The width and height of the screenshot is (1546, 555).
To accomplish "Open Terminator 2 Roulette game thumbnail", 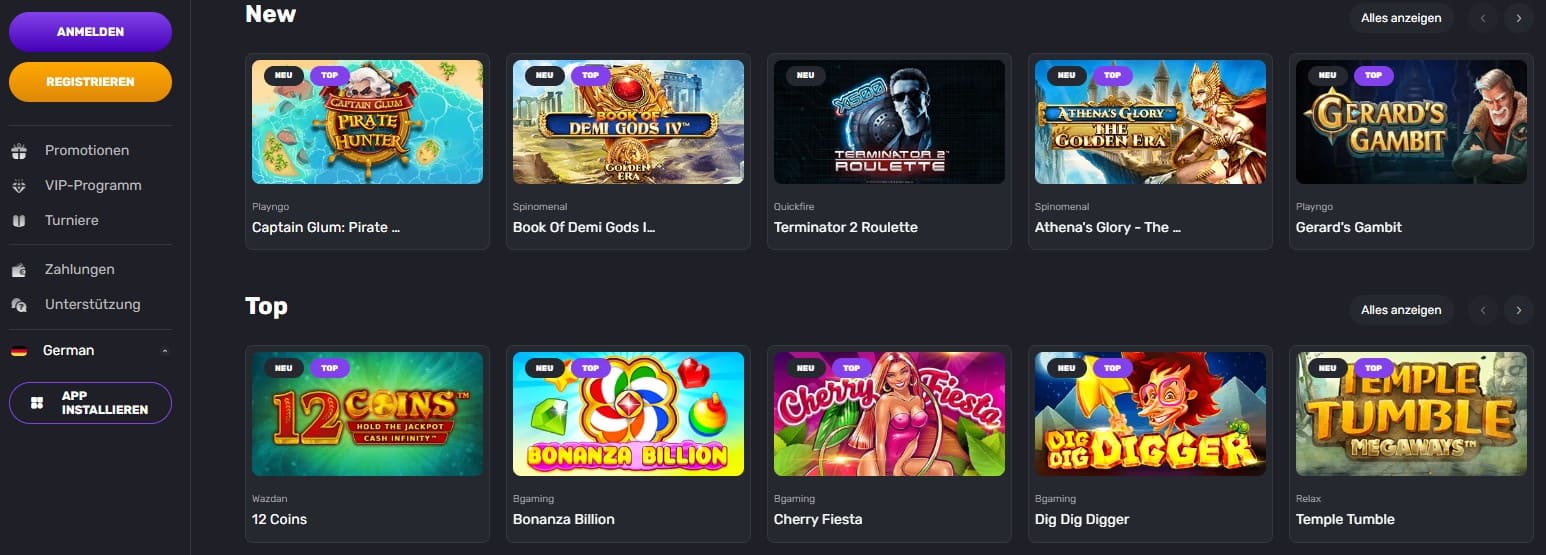I will pyautogui.click(x=889, y=122).
